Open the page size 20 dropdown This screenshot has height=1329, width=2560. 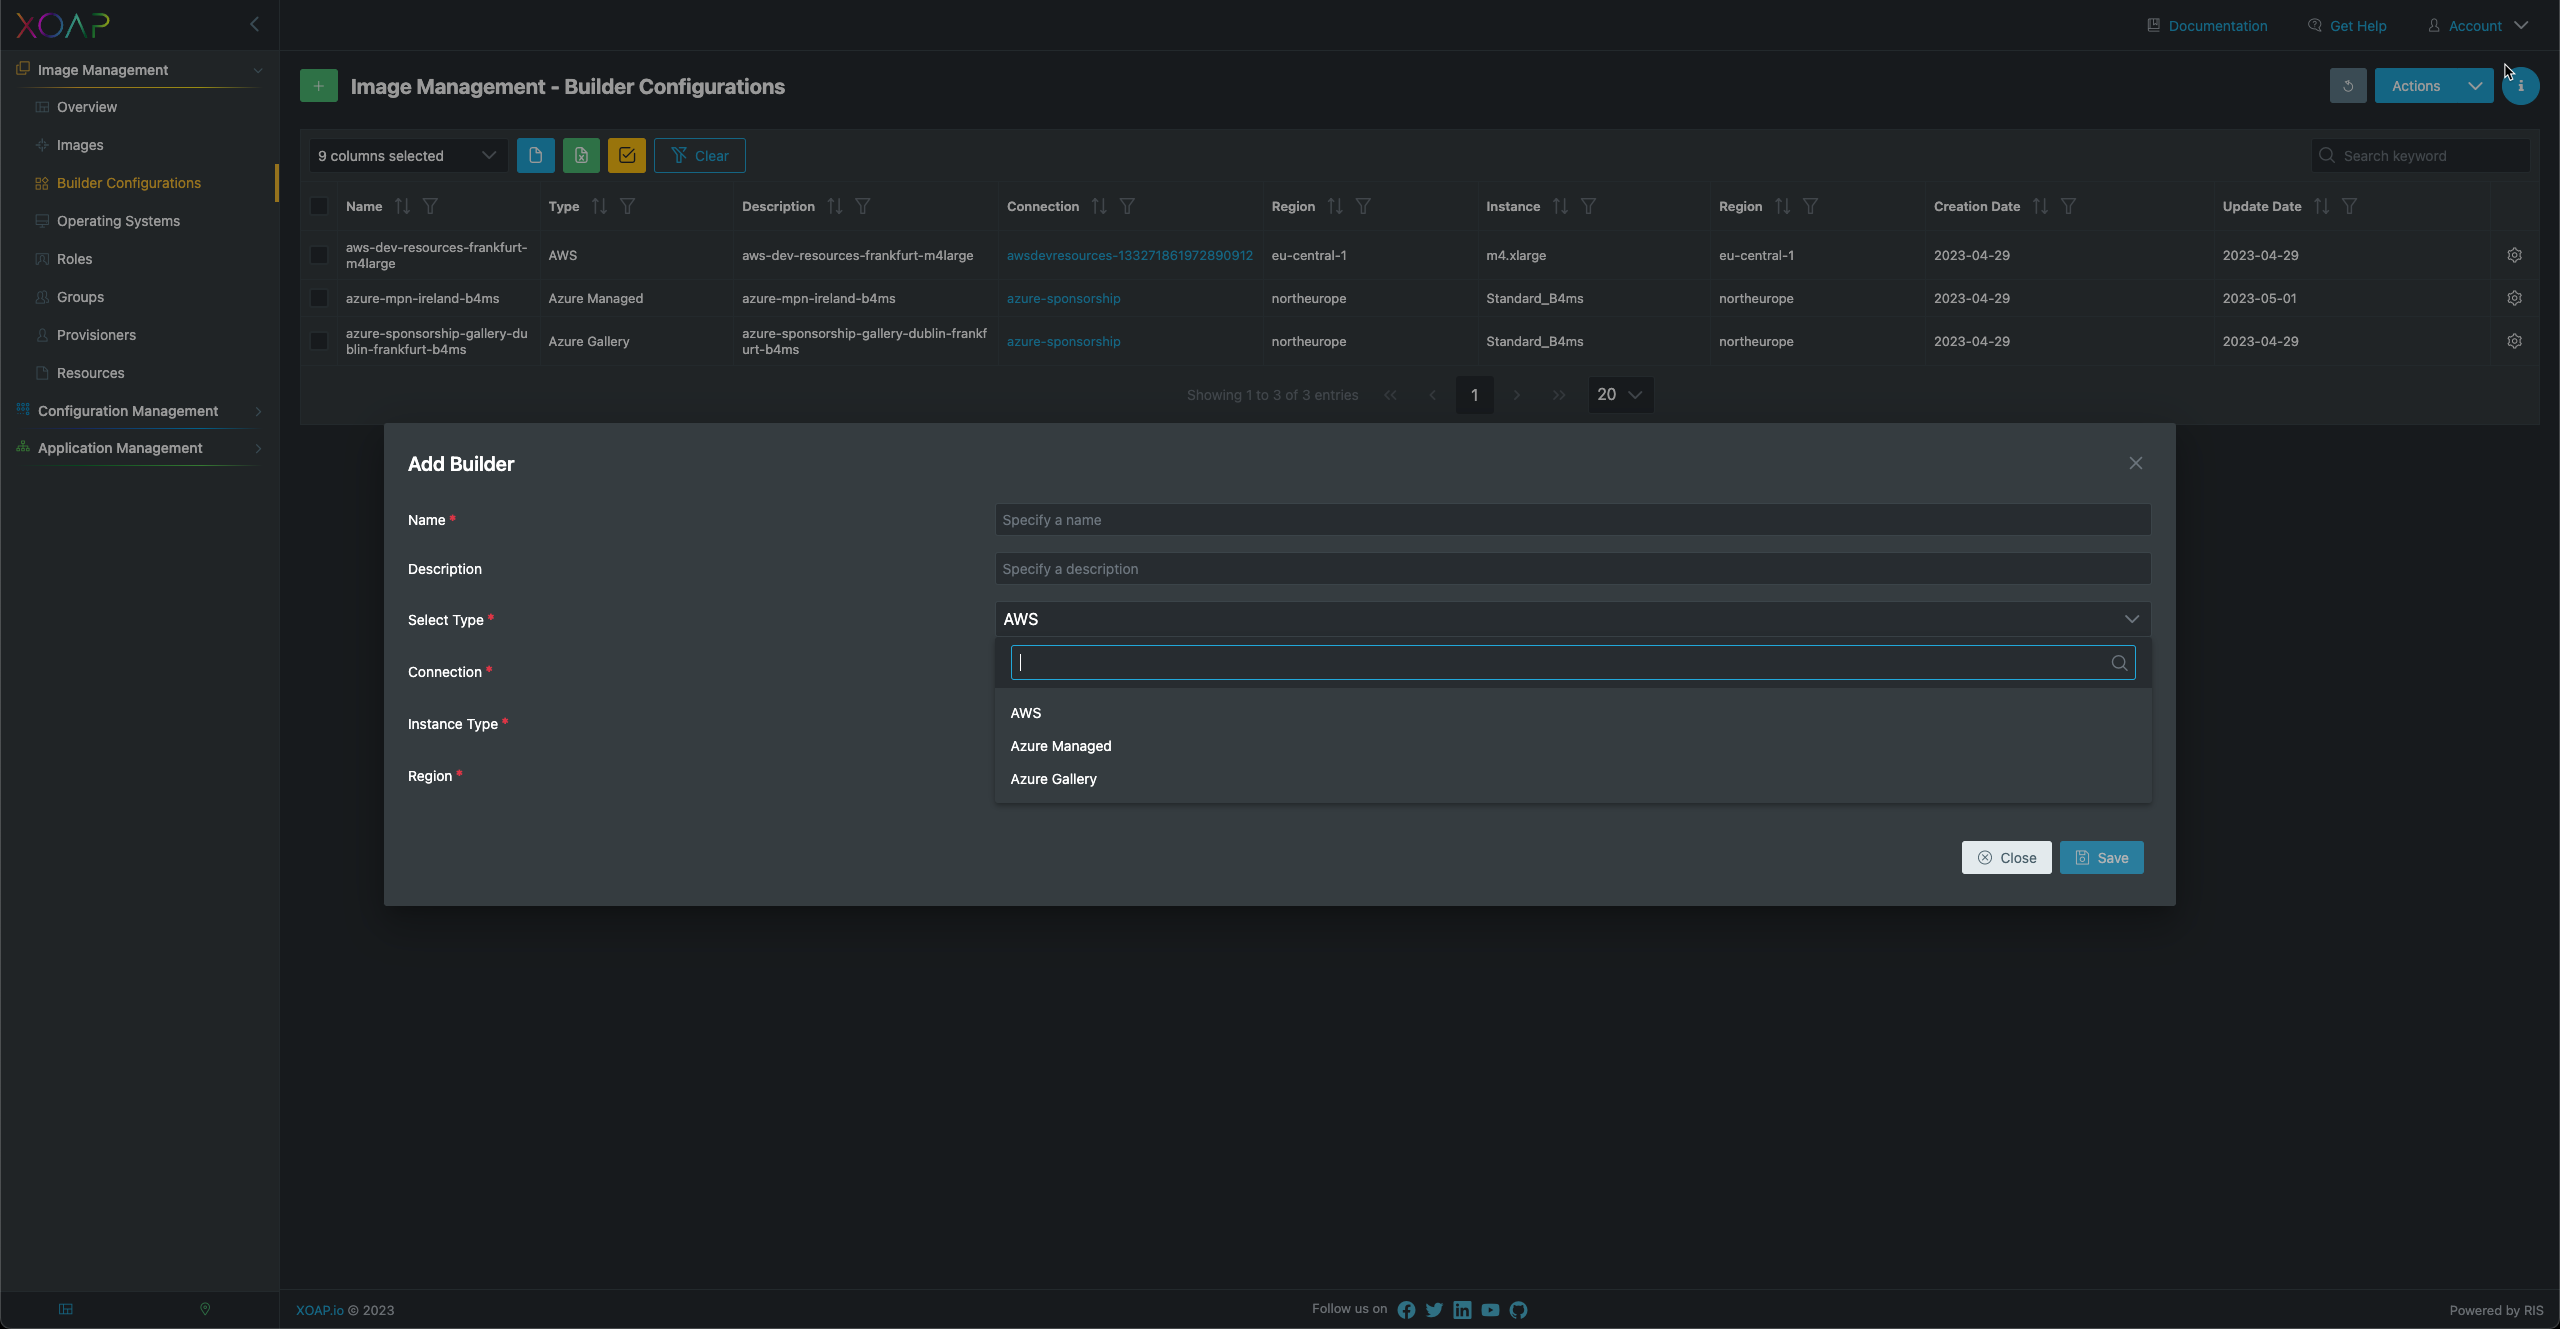pos(1620,395)
